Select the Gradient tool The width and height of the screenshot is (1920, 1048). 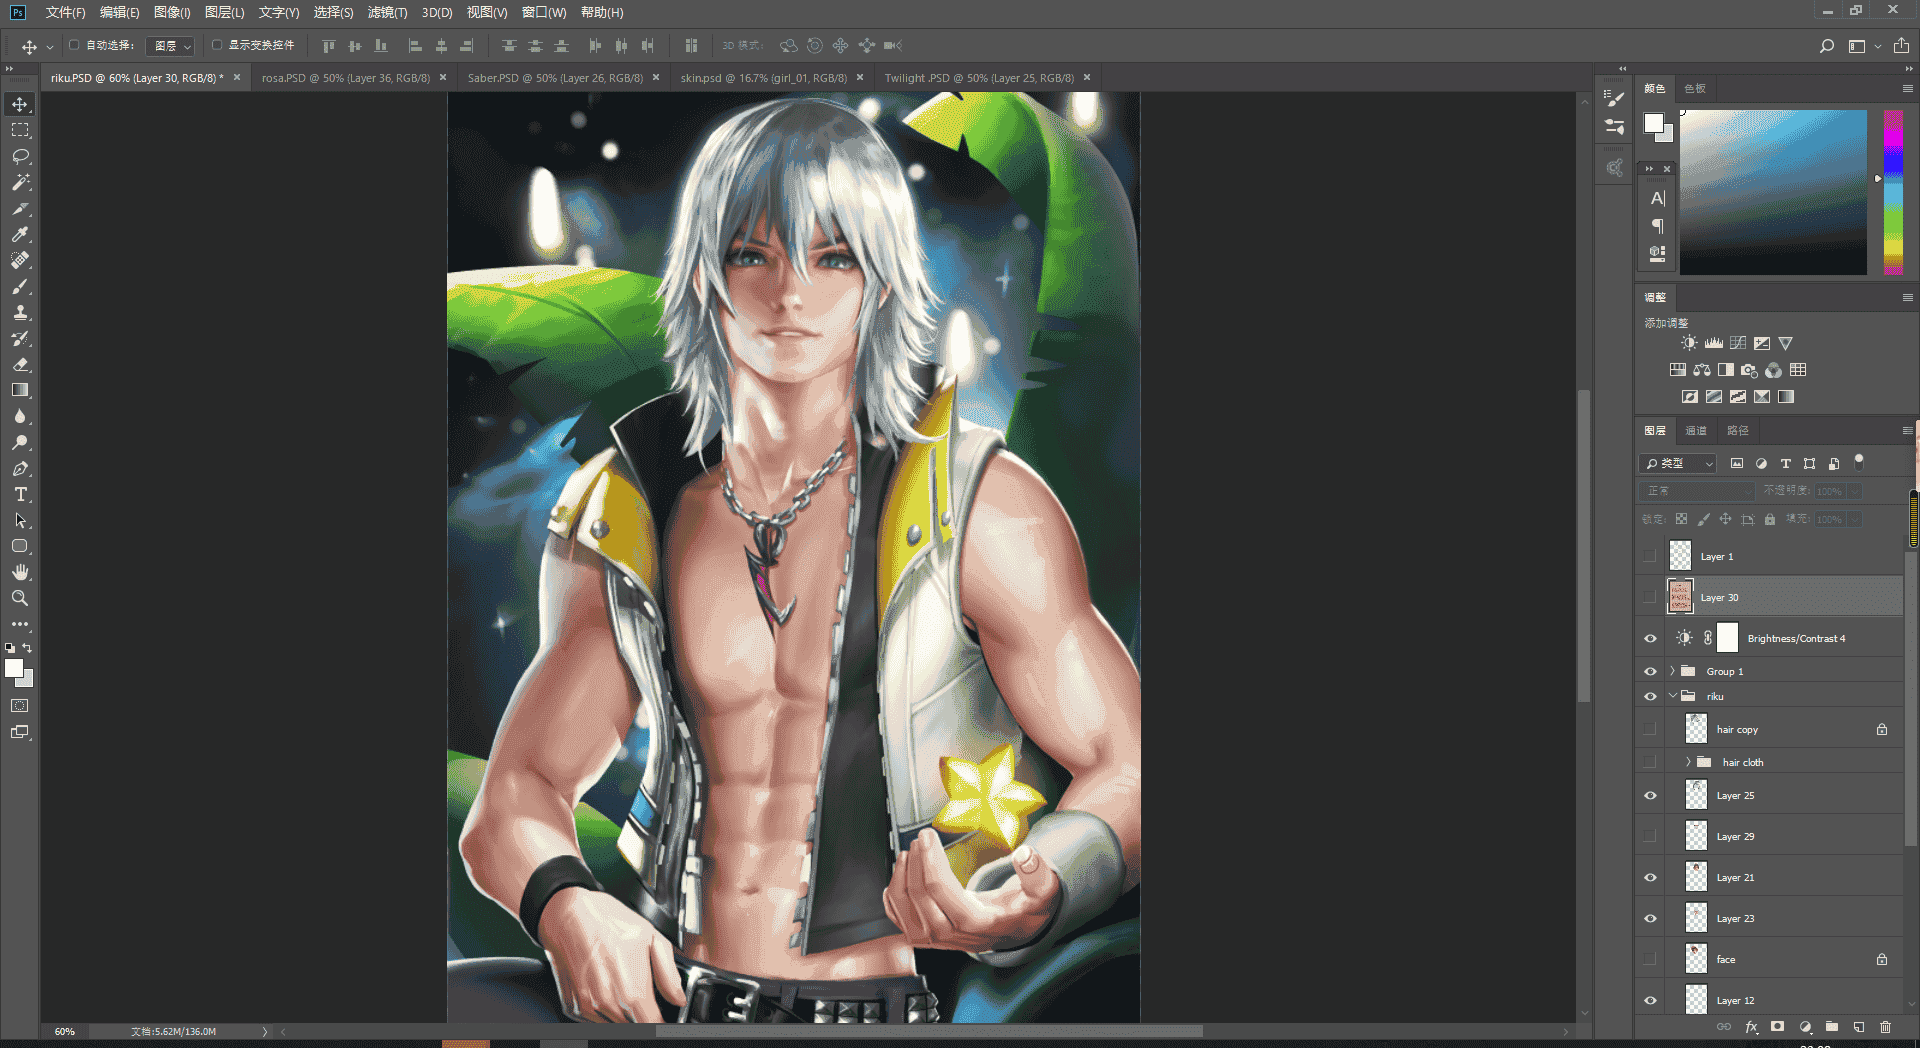[x=20, y=391]
